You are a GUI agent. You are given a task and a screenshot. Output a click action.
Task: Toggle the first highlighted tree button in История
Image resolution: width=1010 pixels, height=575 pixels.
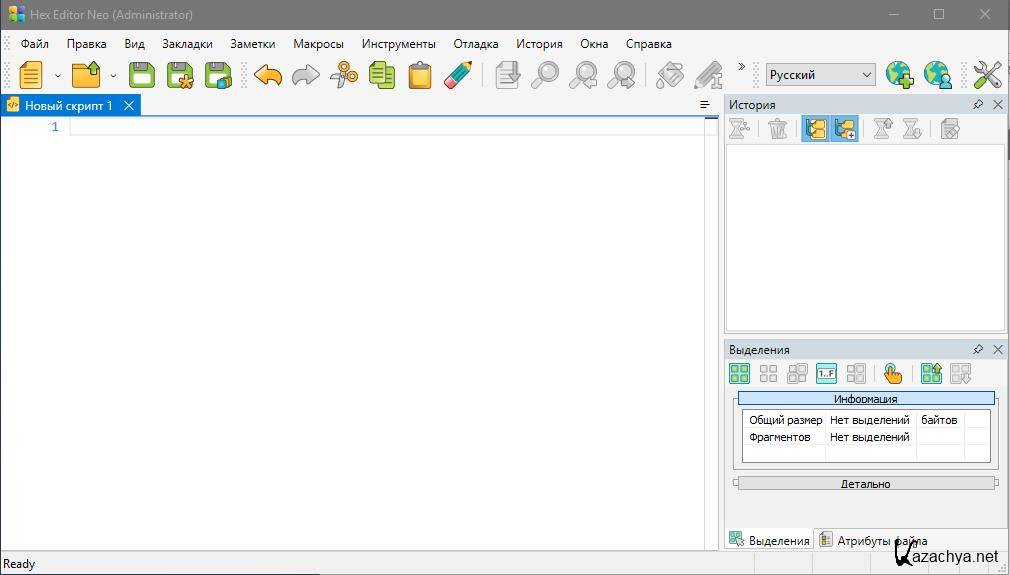815,129
